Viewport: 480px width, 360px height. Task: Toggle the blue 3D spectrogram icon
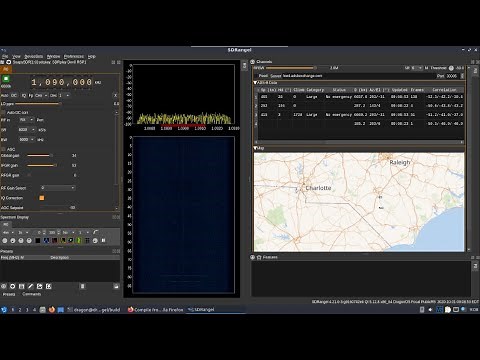click(46, 240)
